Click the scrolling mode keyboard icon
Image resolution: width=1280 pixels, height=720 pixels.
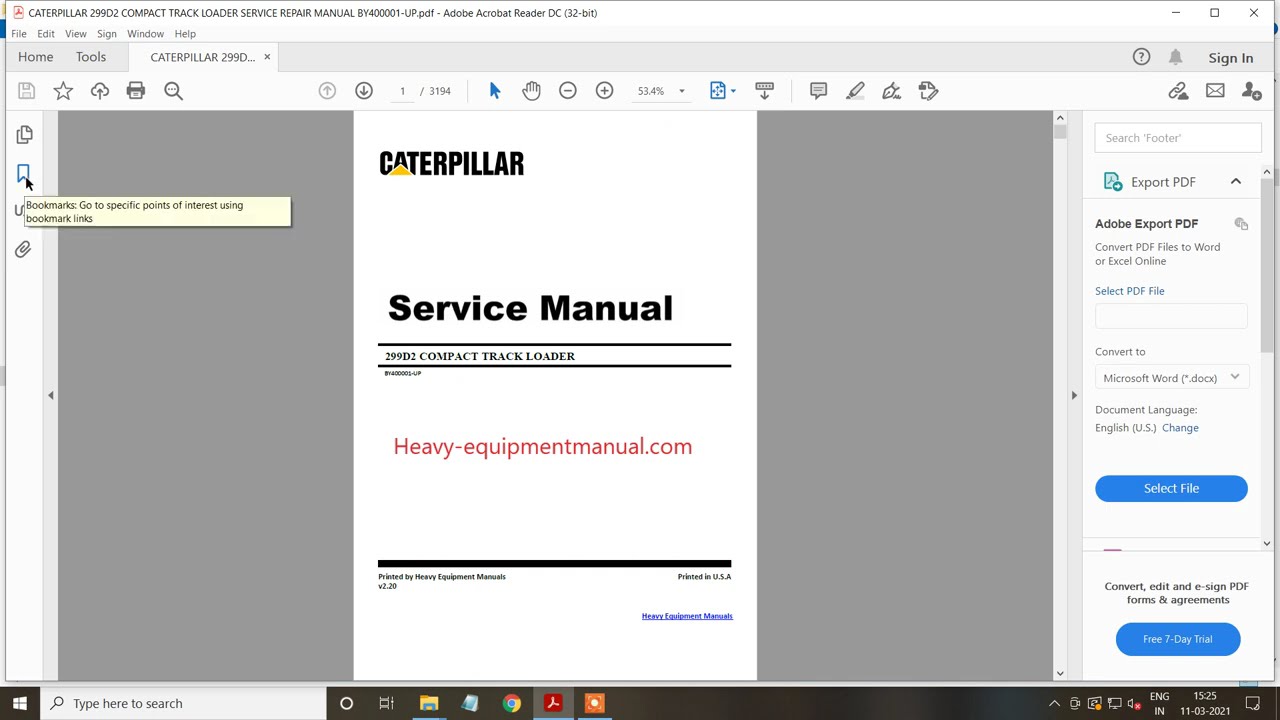pyautogui.click(x=764, y=91)
